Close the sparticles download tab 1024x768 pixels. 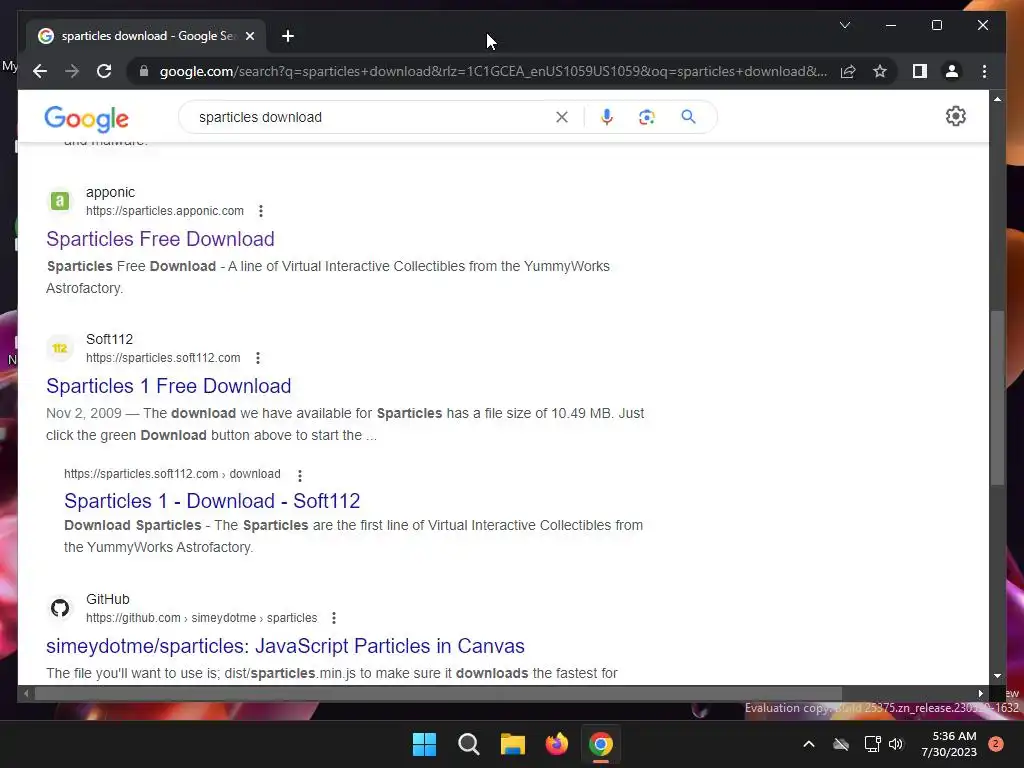[249, 36]
